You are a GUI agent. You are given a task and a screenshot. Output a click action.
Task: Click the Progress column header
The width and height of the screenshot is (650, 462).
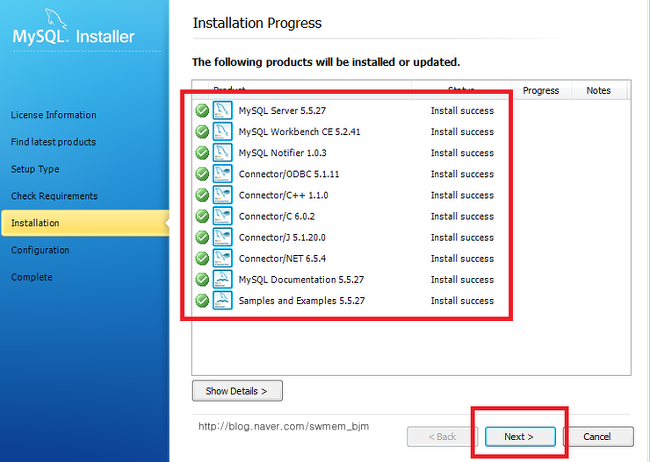tap(541, 90)
